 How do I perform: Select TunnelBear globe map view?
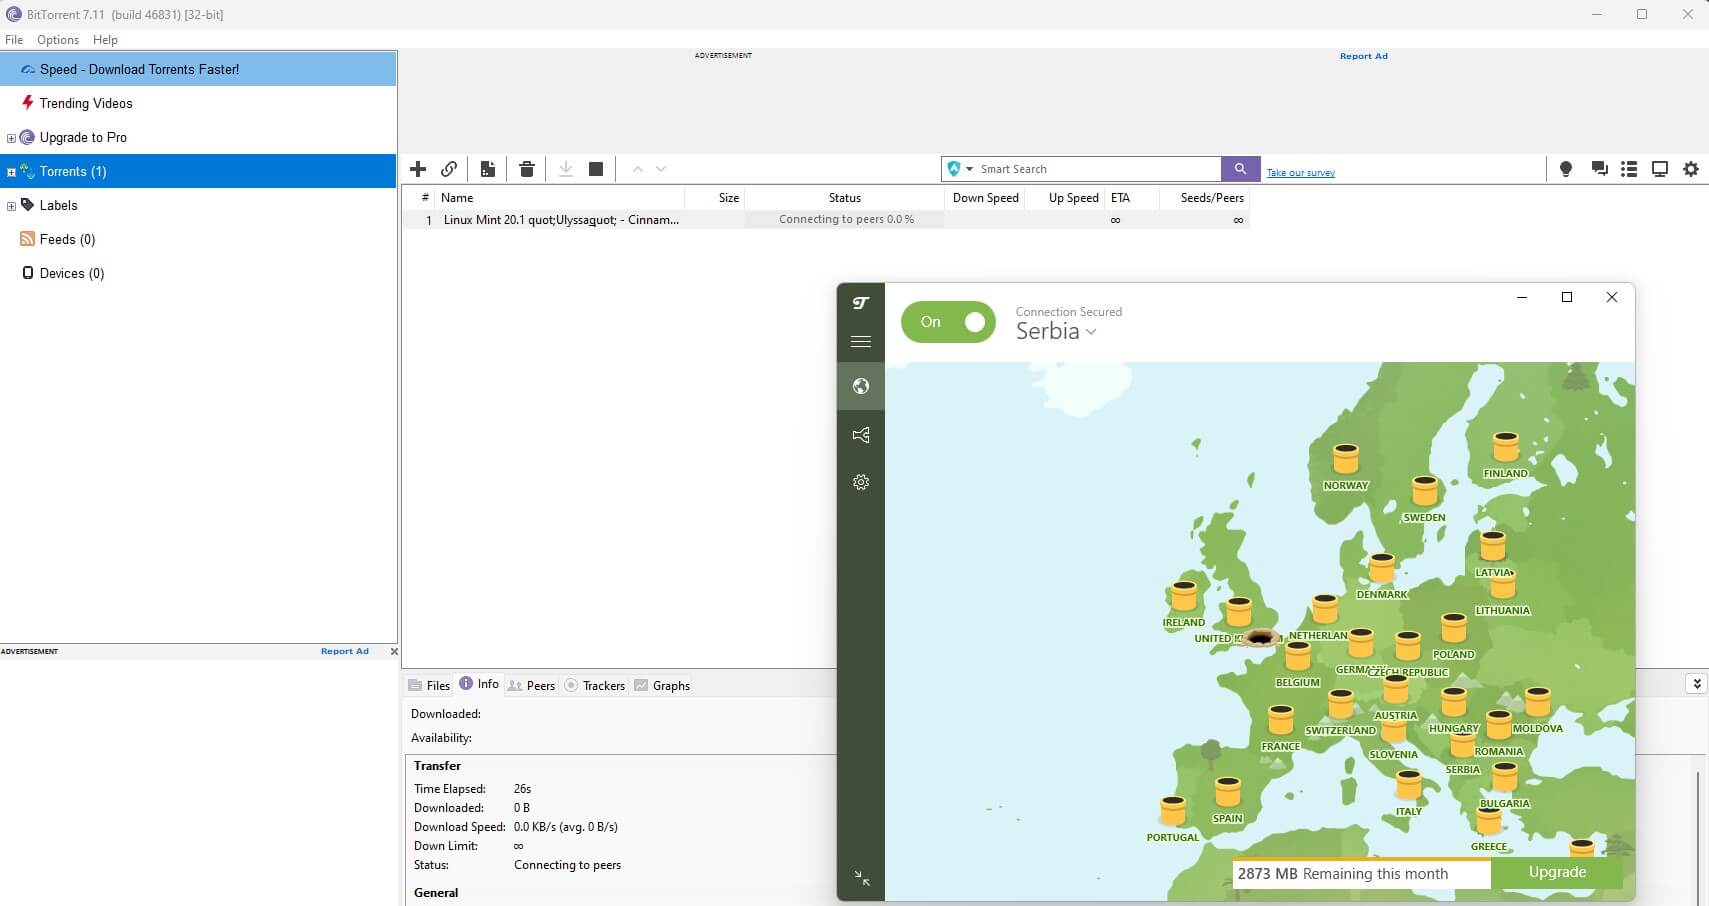pos(861,386)
